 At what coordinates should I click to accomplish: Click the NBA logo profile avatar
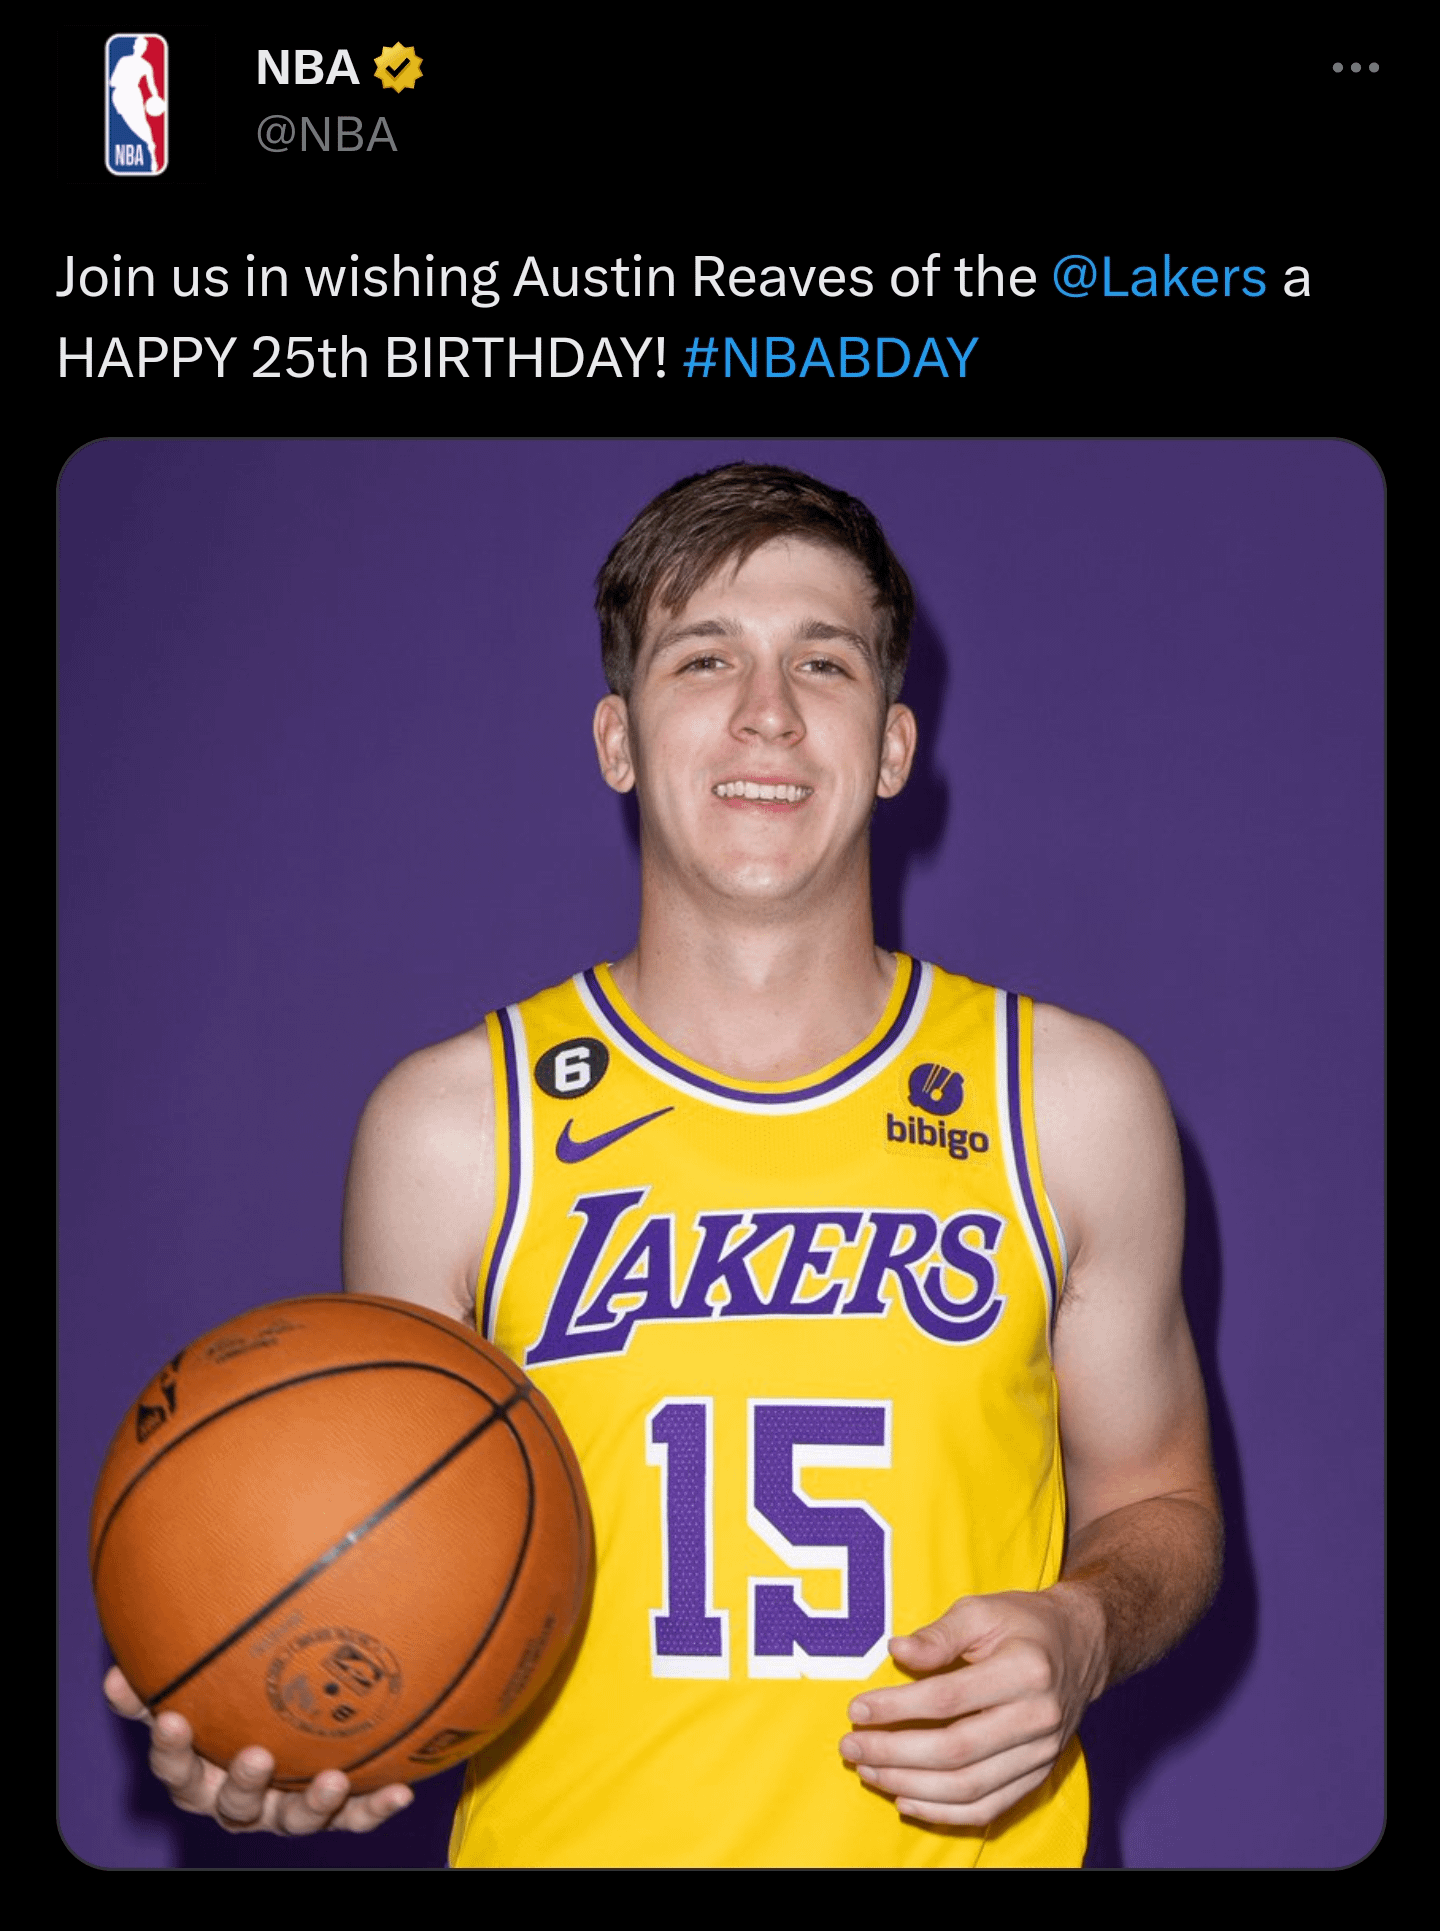click(136, 104)
